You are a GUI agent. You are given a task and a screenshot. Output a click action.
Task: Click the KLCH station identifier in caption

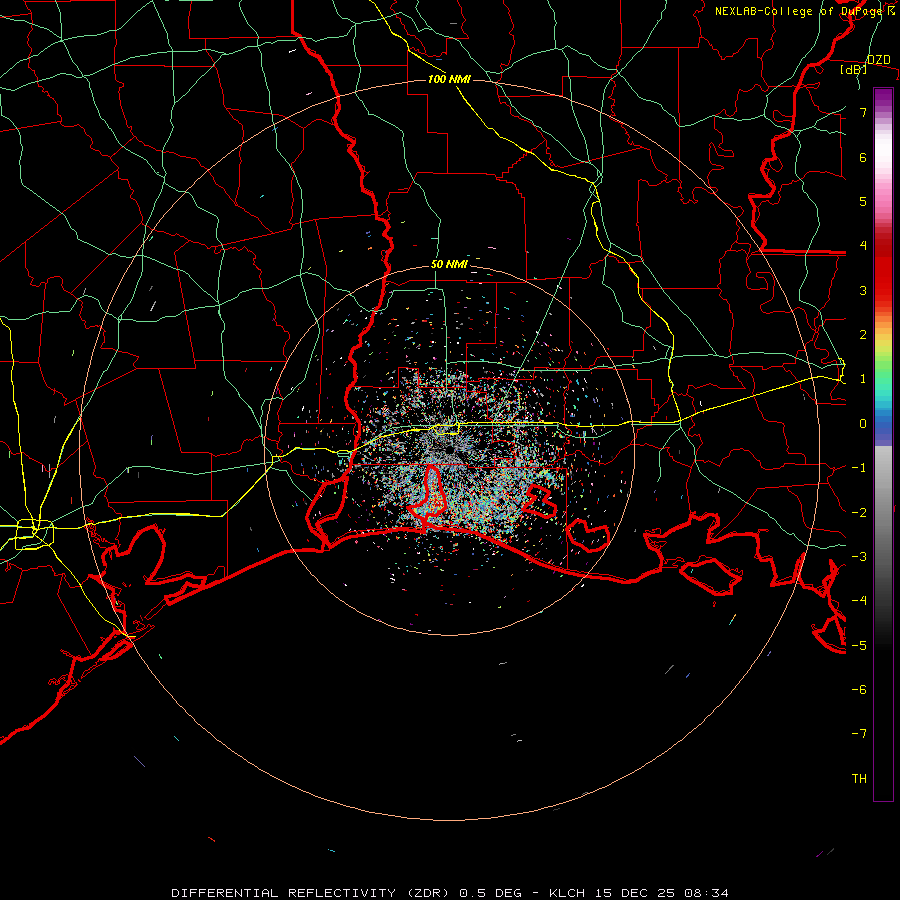point(567,893)
